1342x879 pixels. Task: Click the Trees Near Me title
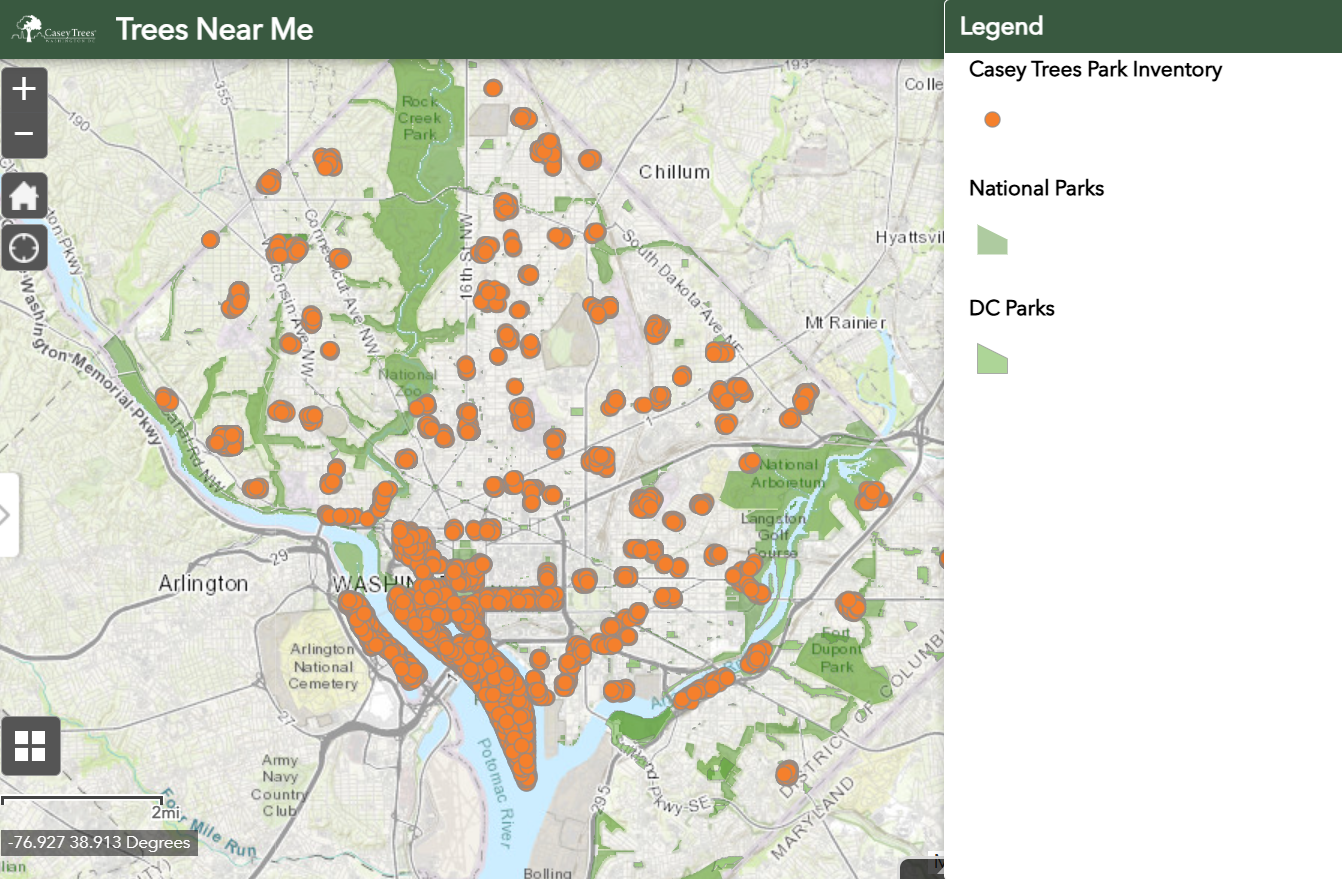[214, 29]
